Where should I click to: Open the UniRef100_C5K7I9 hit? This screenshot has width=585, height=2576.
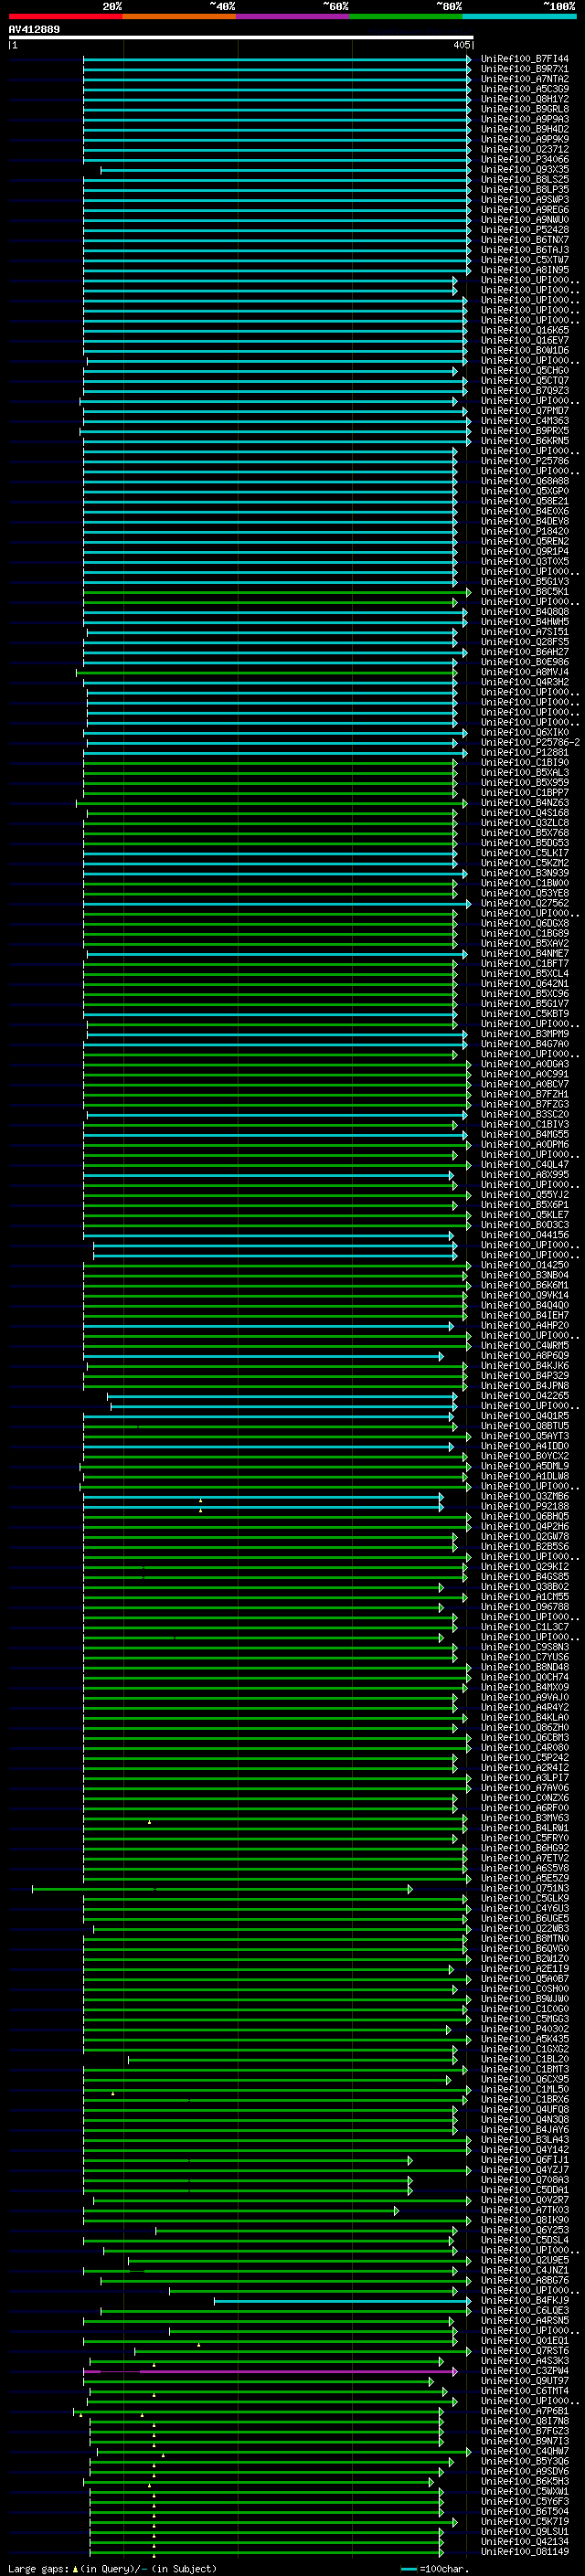pos(524,2522)
